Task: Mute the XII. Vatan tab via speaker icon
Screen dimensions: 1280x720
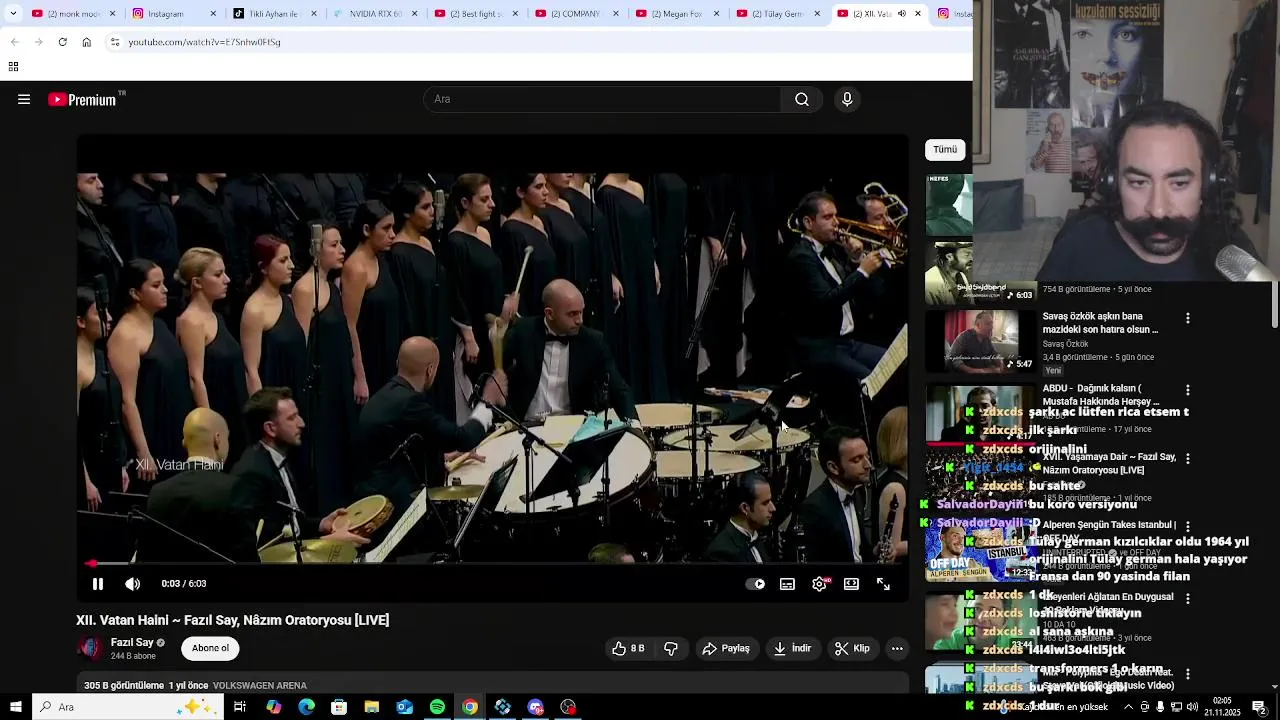Action: [x=901, y=14]
